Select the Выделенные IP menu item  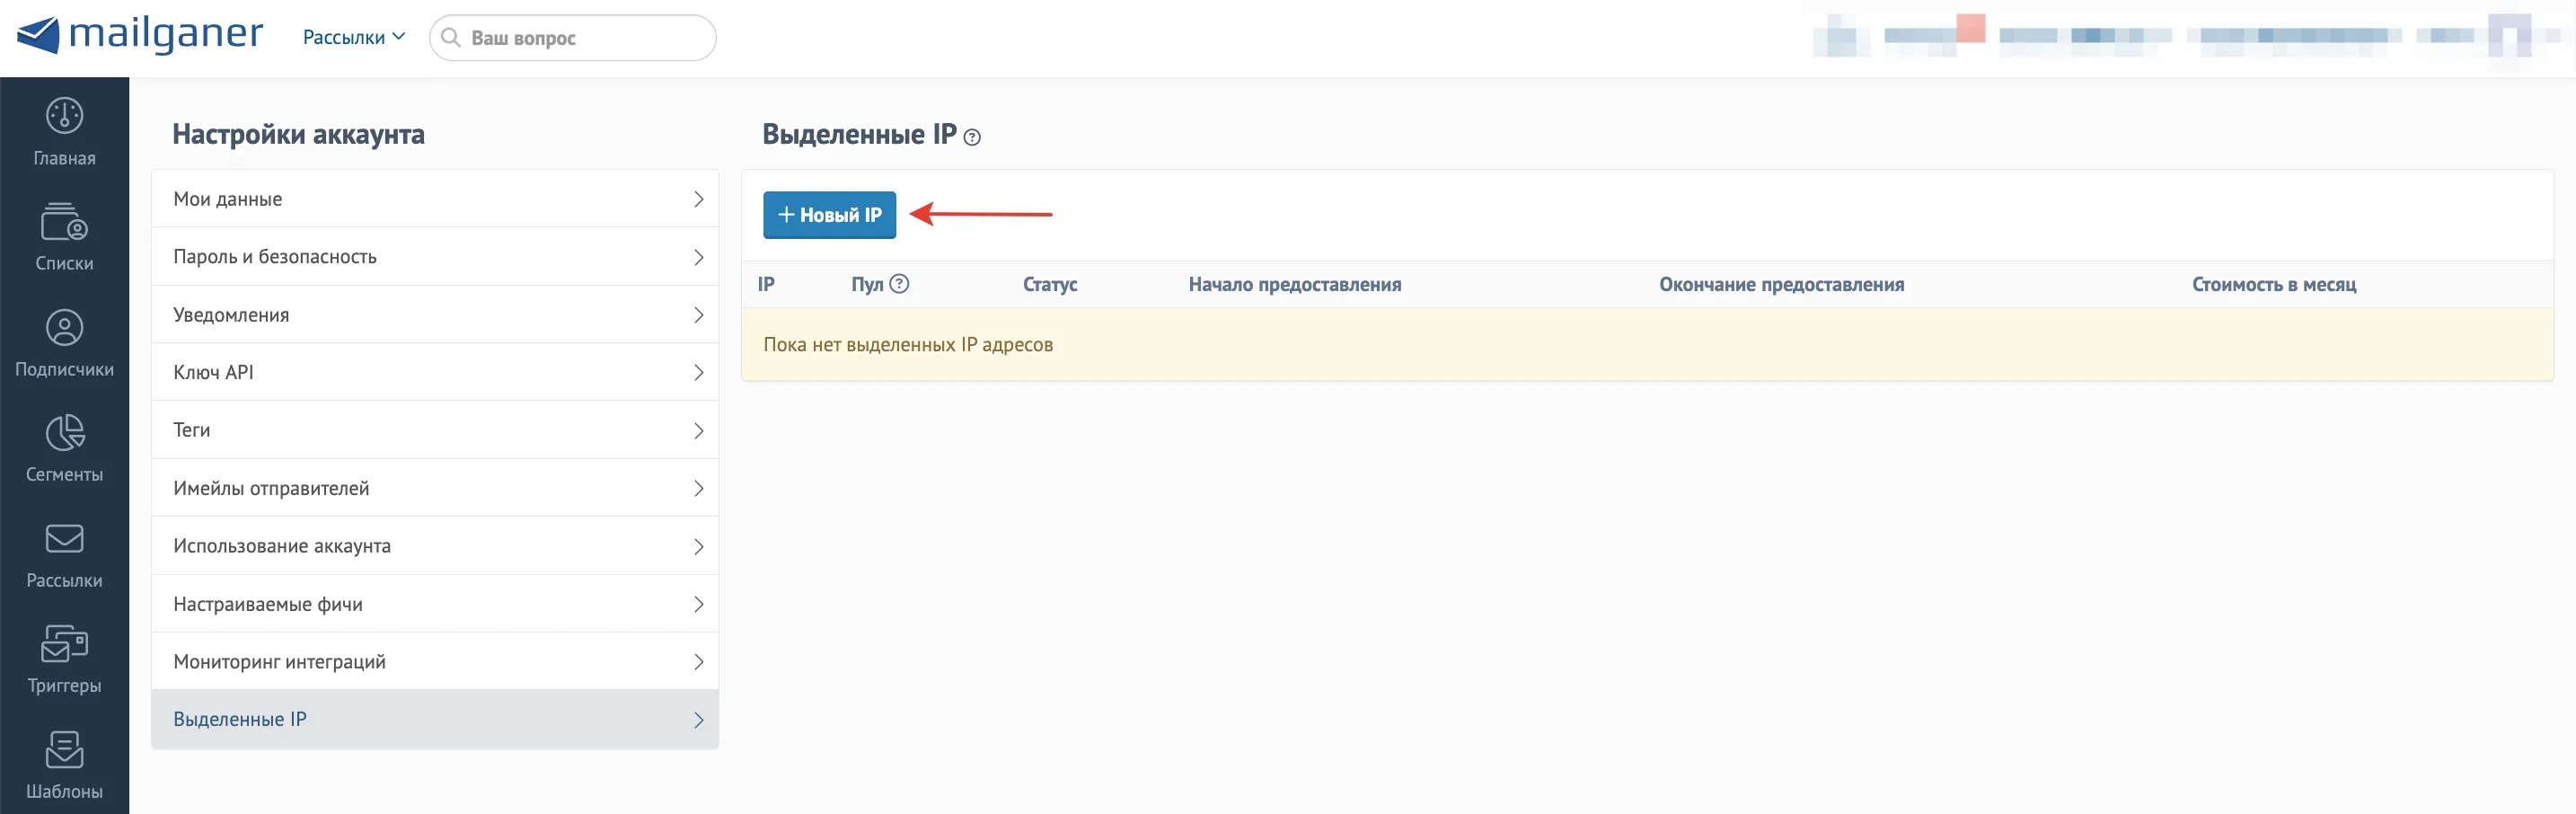435,720
